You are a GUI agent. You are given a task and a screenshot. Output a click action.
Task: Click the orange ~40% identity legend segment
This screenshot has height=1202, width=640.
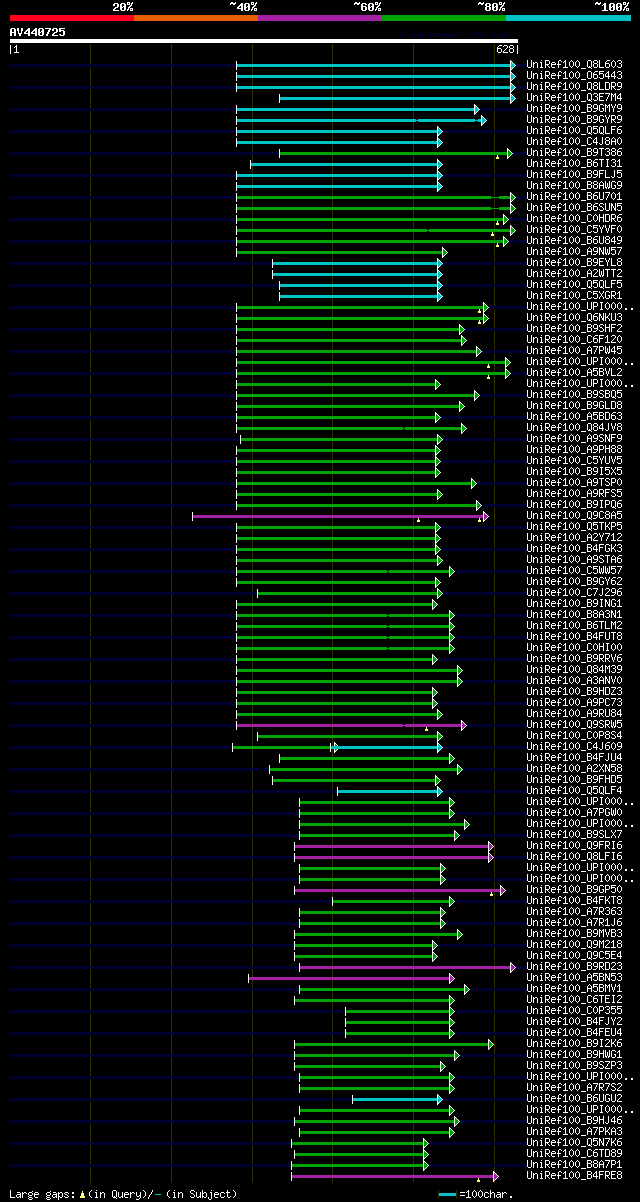click(x=196, y=17)
